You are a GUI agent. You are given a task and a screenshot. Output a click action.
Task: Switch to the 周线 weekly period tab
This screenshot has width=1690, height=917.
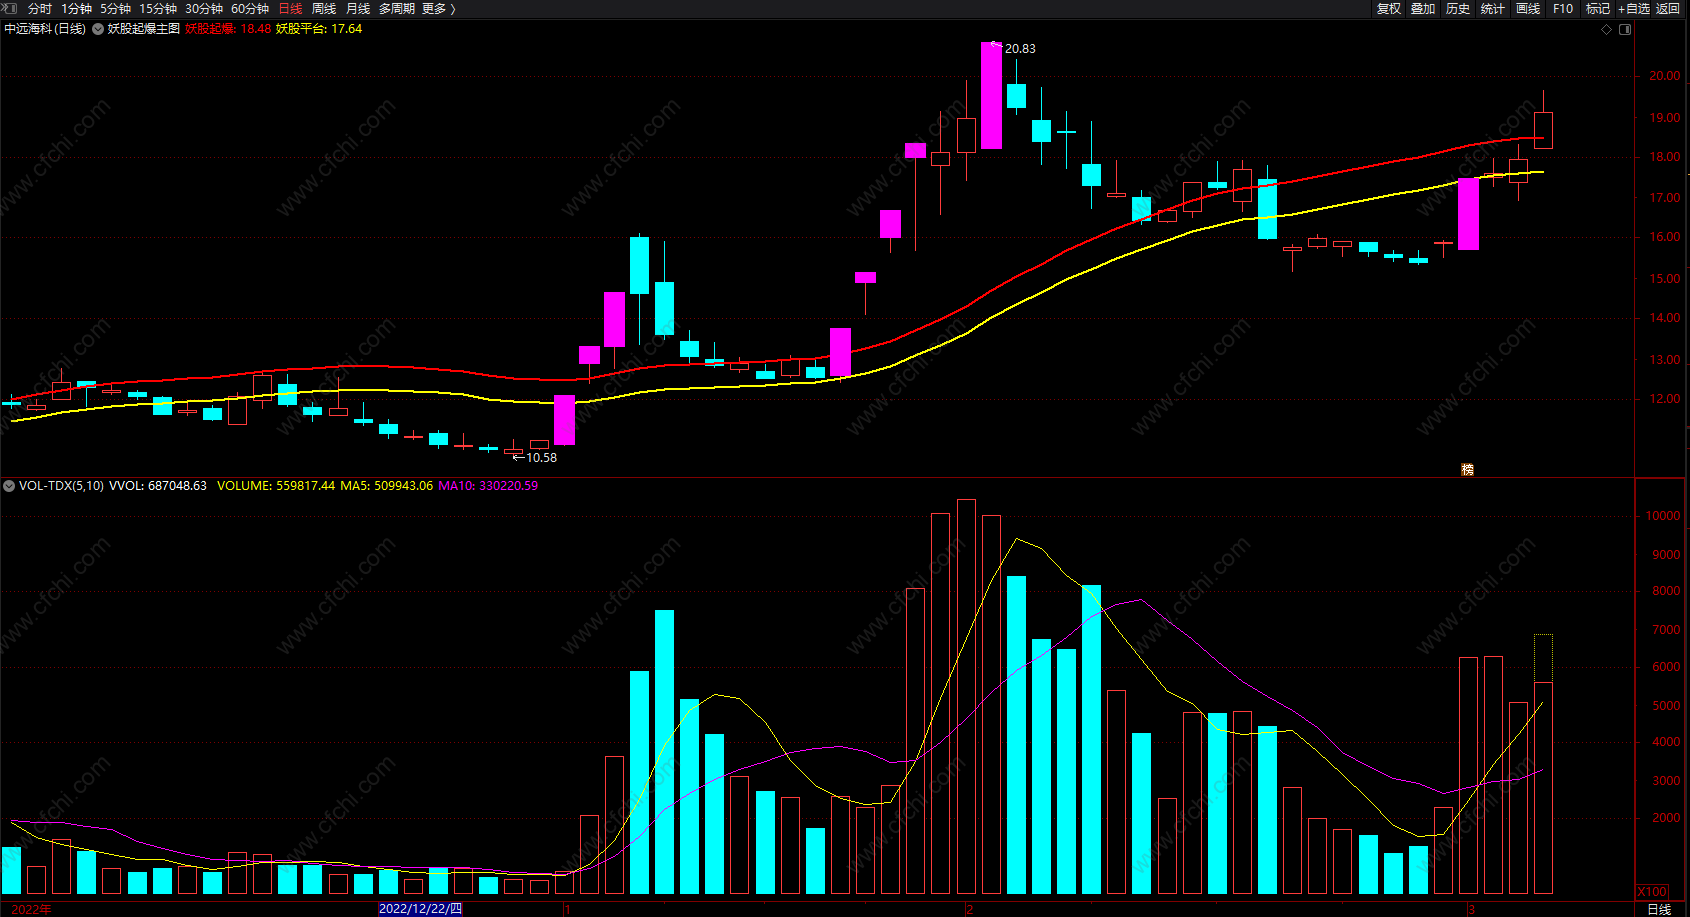click(324, 8)
